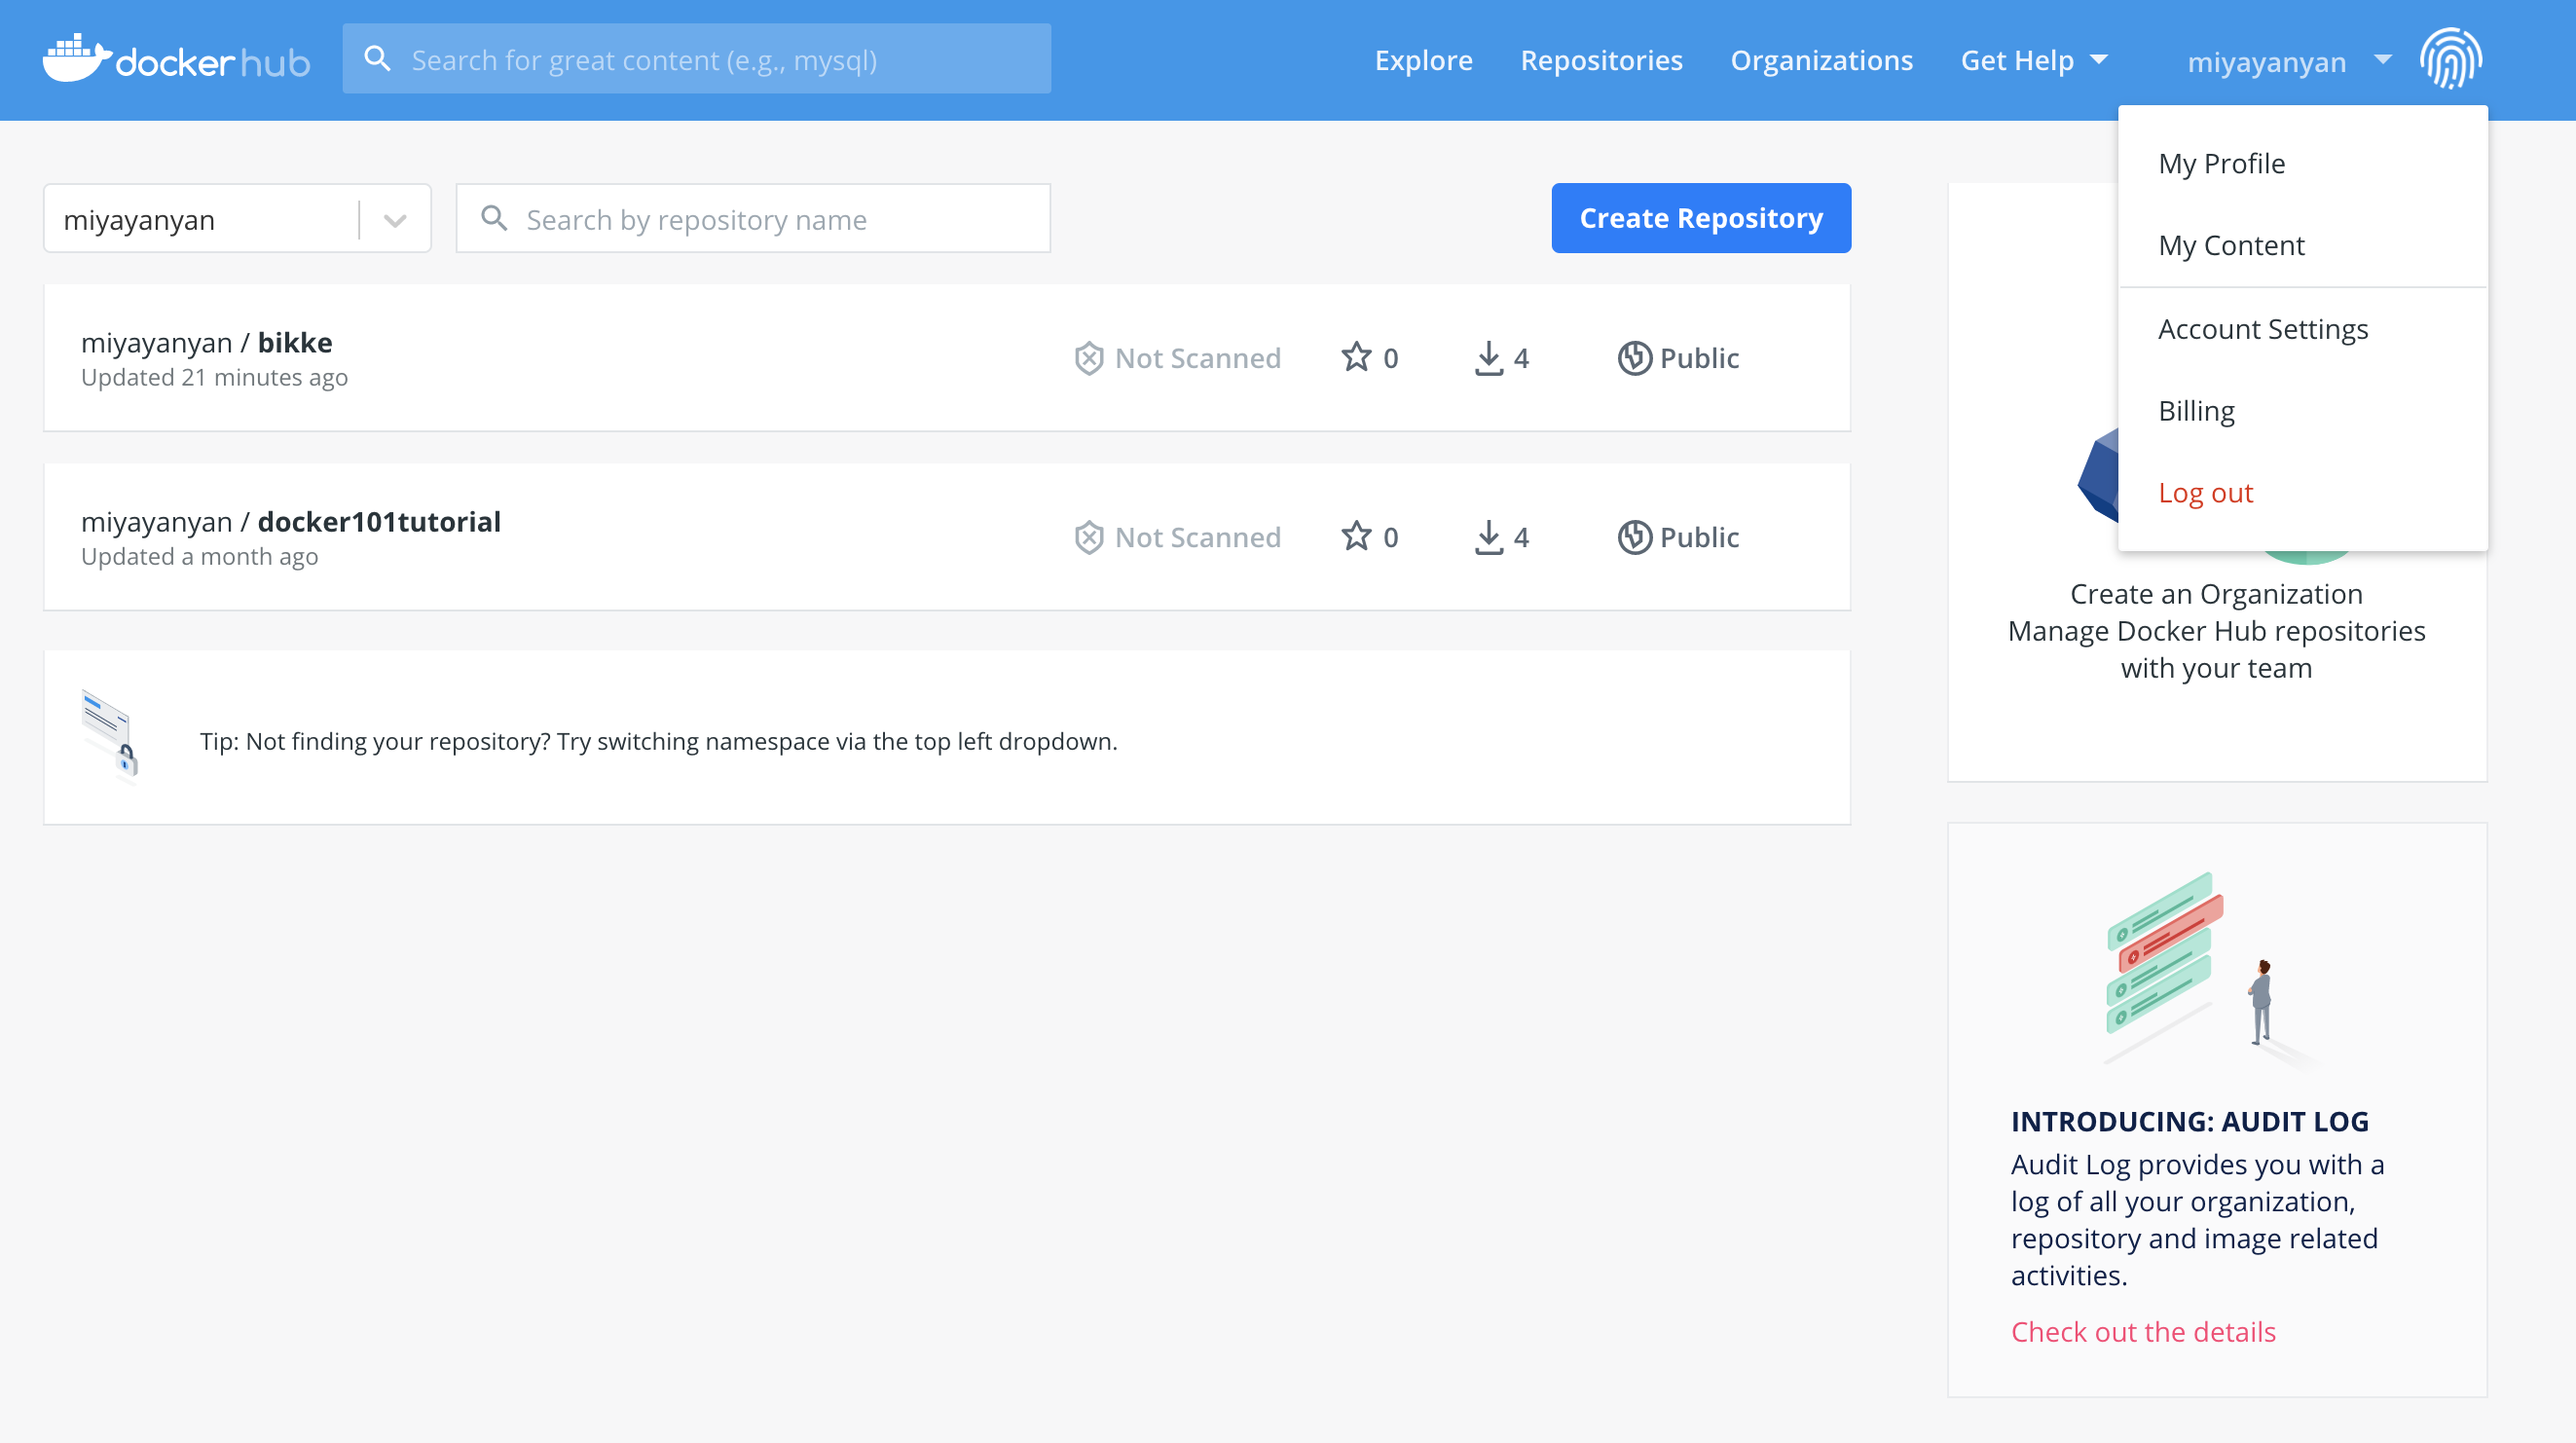The image size is (2576, 1443).
Task: Click the Not Scanned shield icon for bikke
Action: click(1088, 358)
